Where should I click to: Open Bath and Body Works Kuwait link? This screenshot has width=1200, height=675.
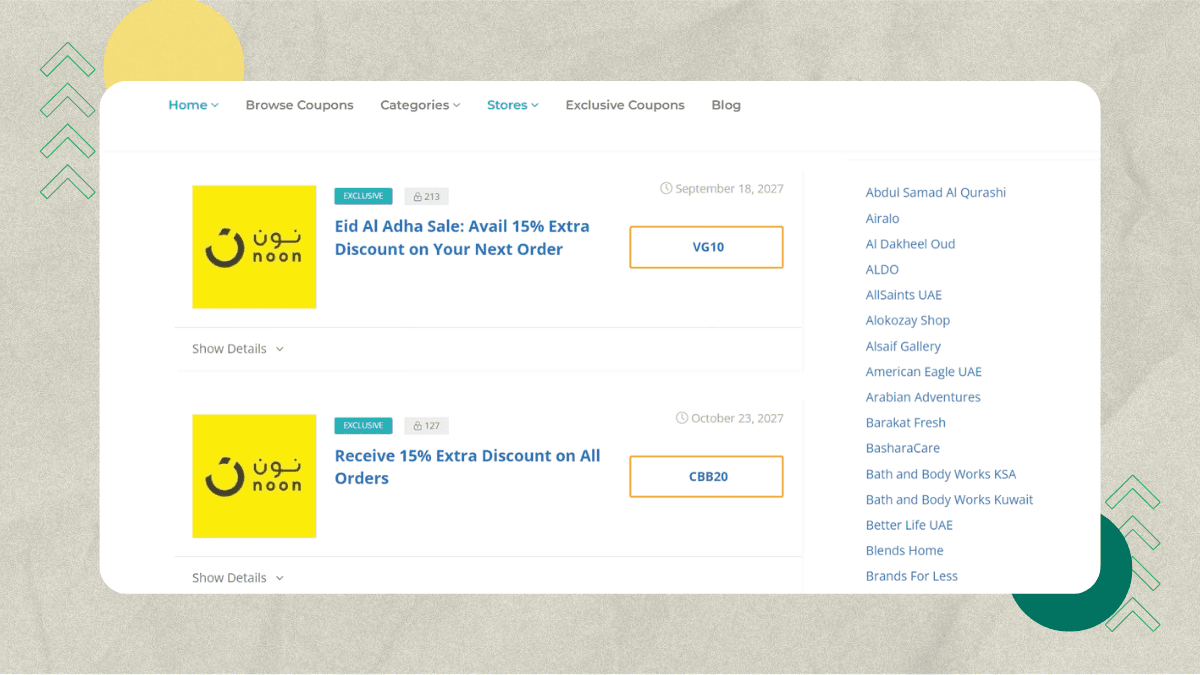[x=950, y=500]
